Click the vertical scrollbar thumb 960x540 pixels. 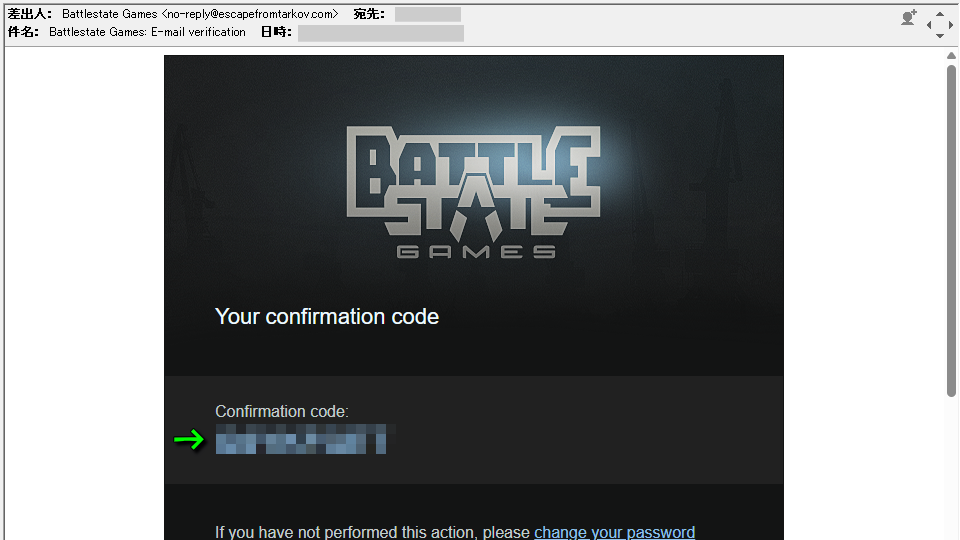click(951, 231)
